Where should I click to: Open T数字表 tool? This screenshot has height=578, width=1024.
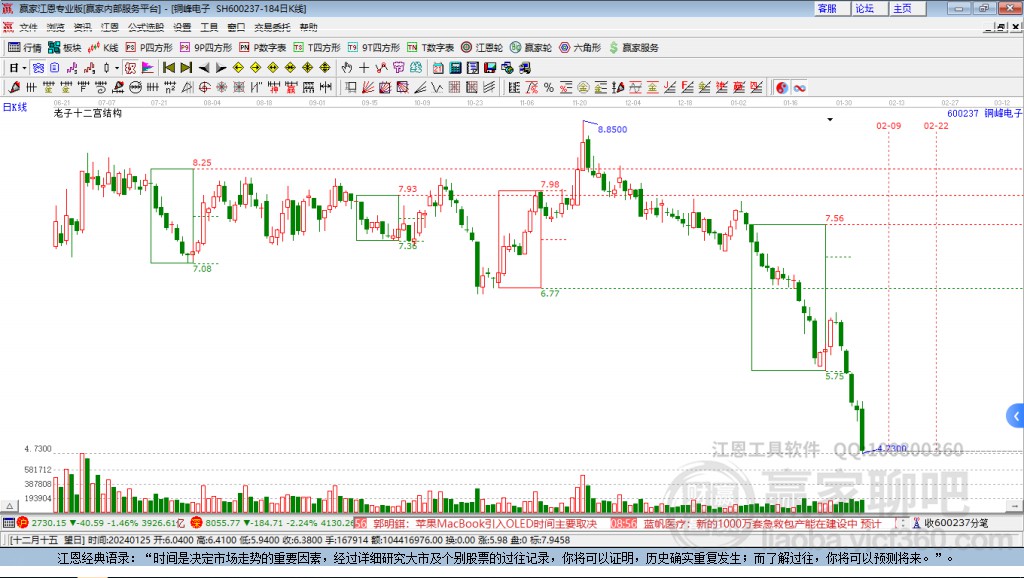click(x=430, y=48)
